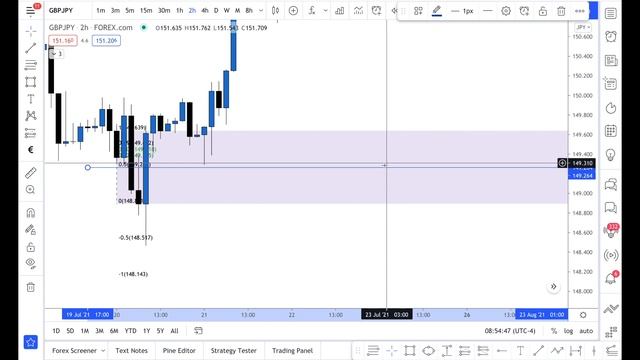Toggle lock on the selected drawing

pyautogui.click(x=542, y=11)
